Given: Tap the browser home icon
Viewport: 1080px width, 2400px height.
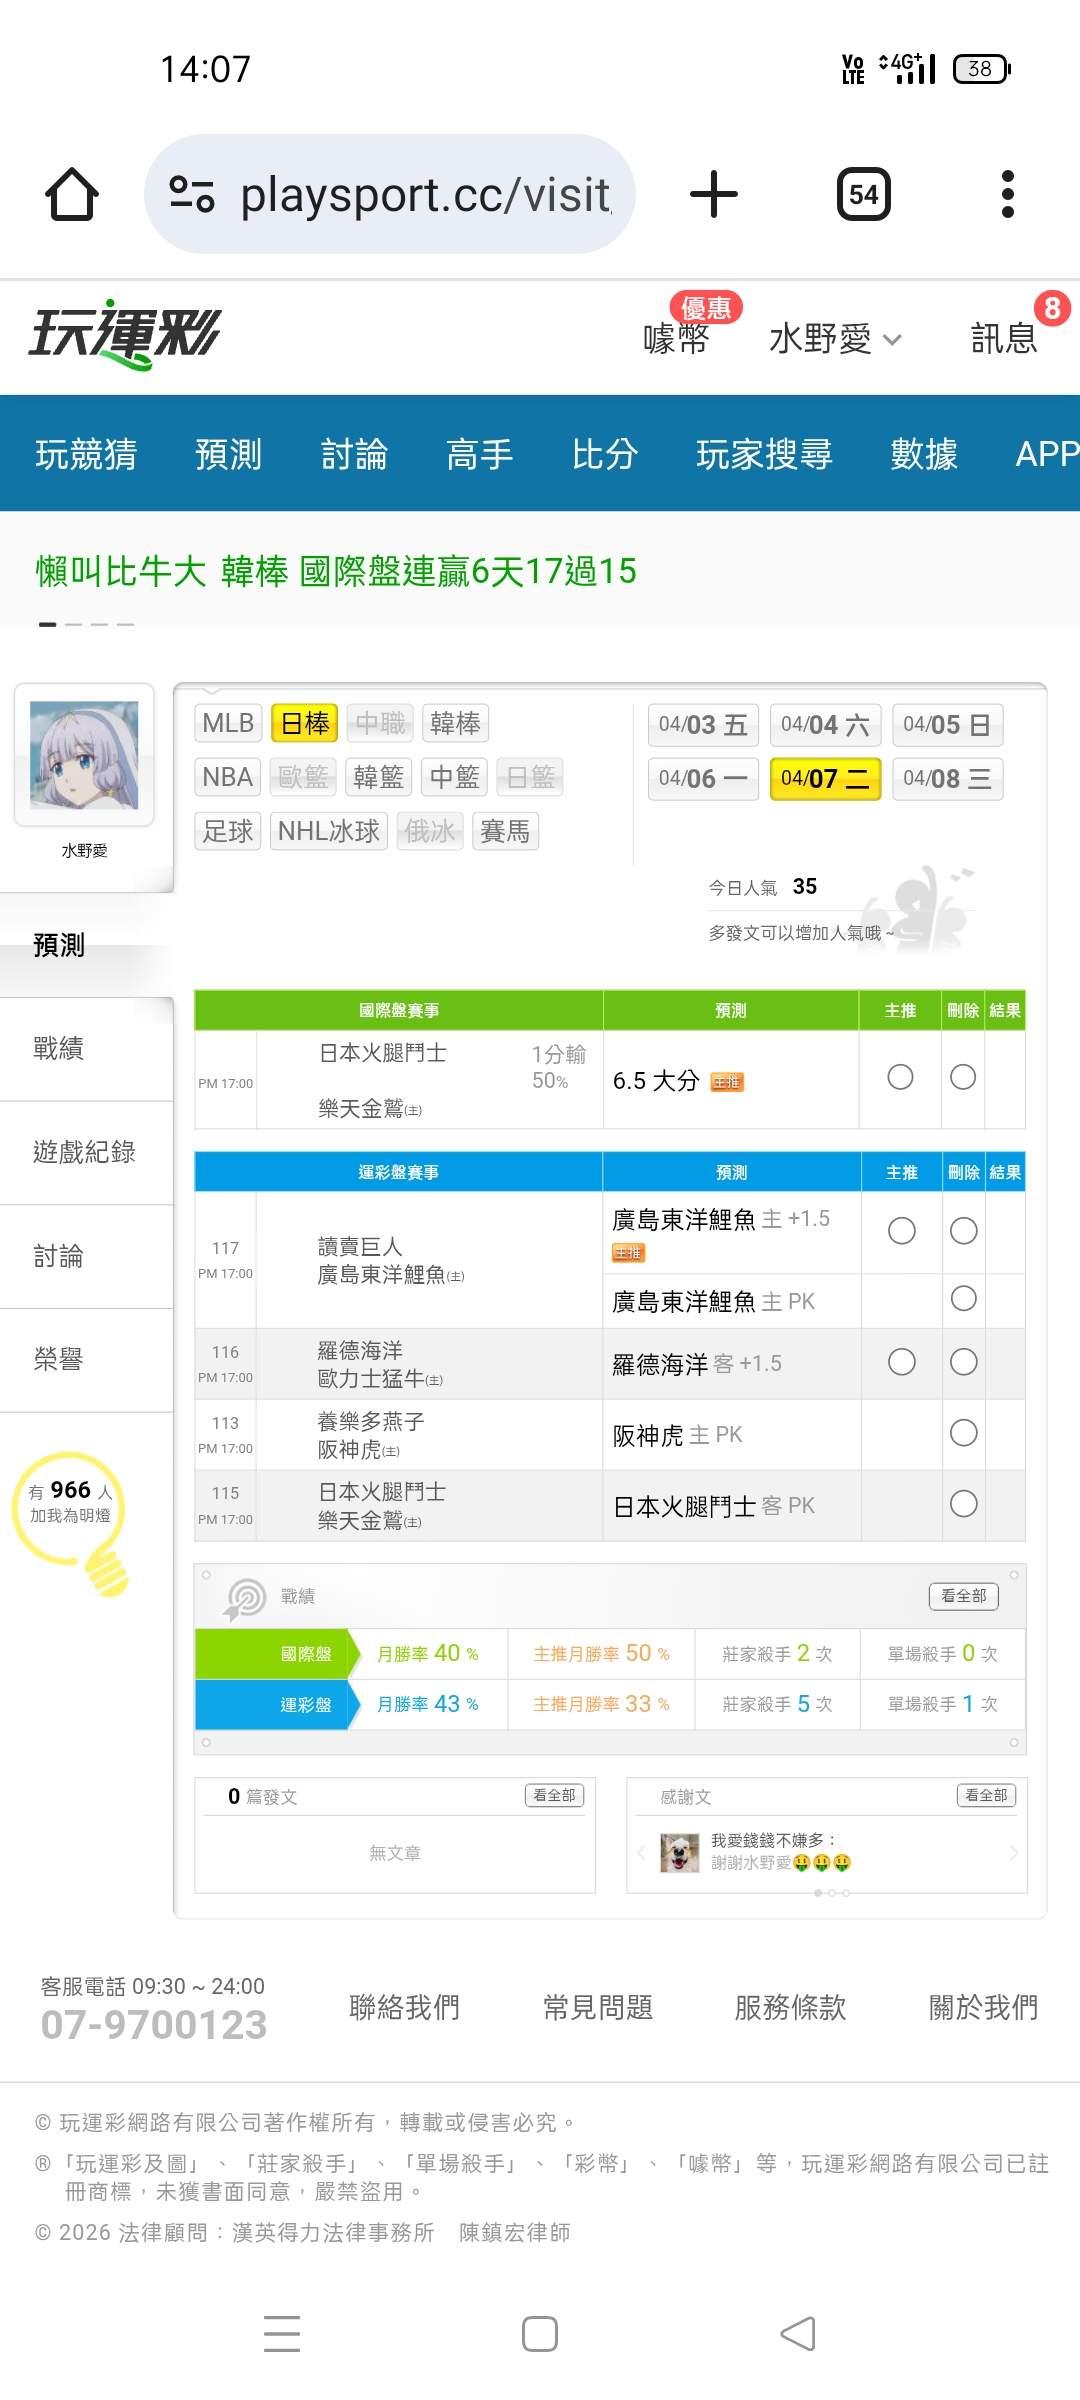Looking at the screenshot, I should [x=72, y=194].
